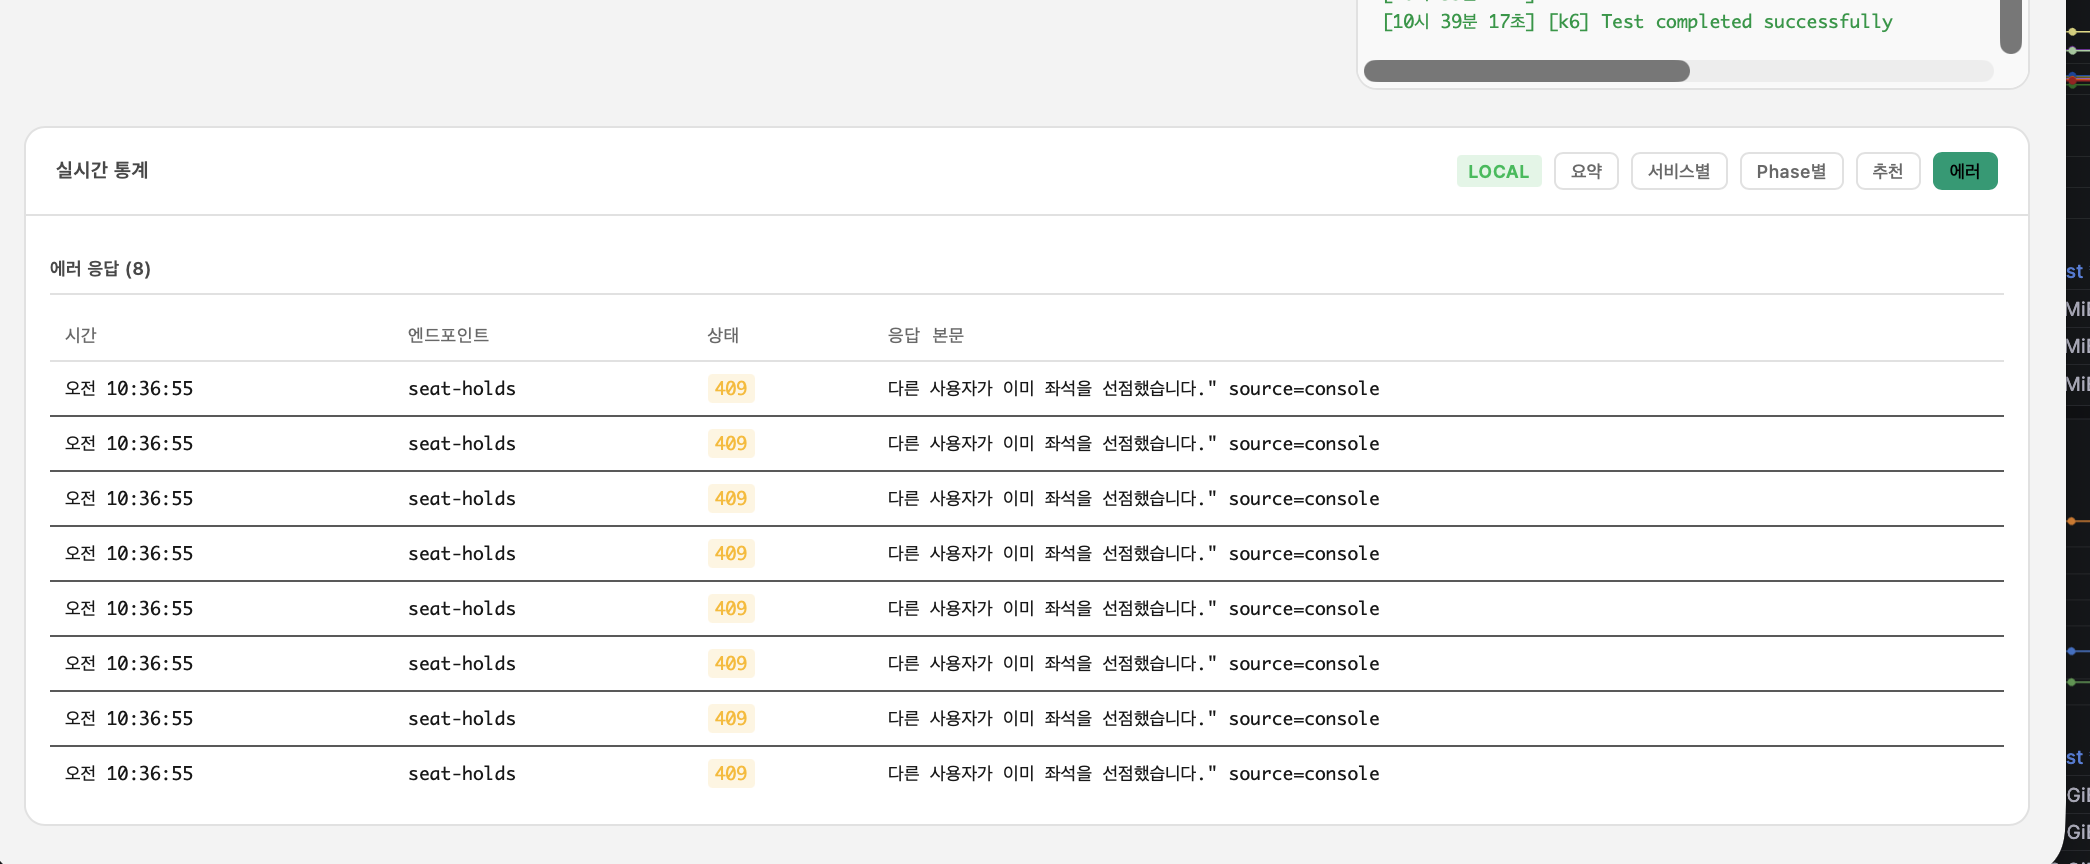
Task: Click the active 에러 tab
Action: pyautogui.click(x=1964, y=171)
